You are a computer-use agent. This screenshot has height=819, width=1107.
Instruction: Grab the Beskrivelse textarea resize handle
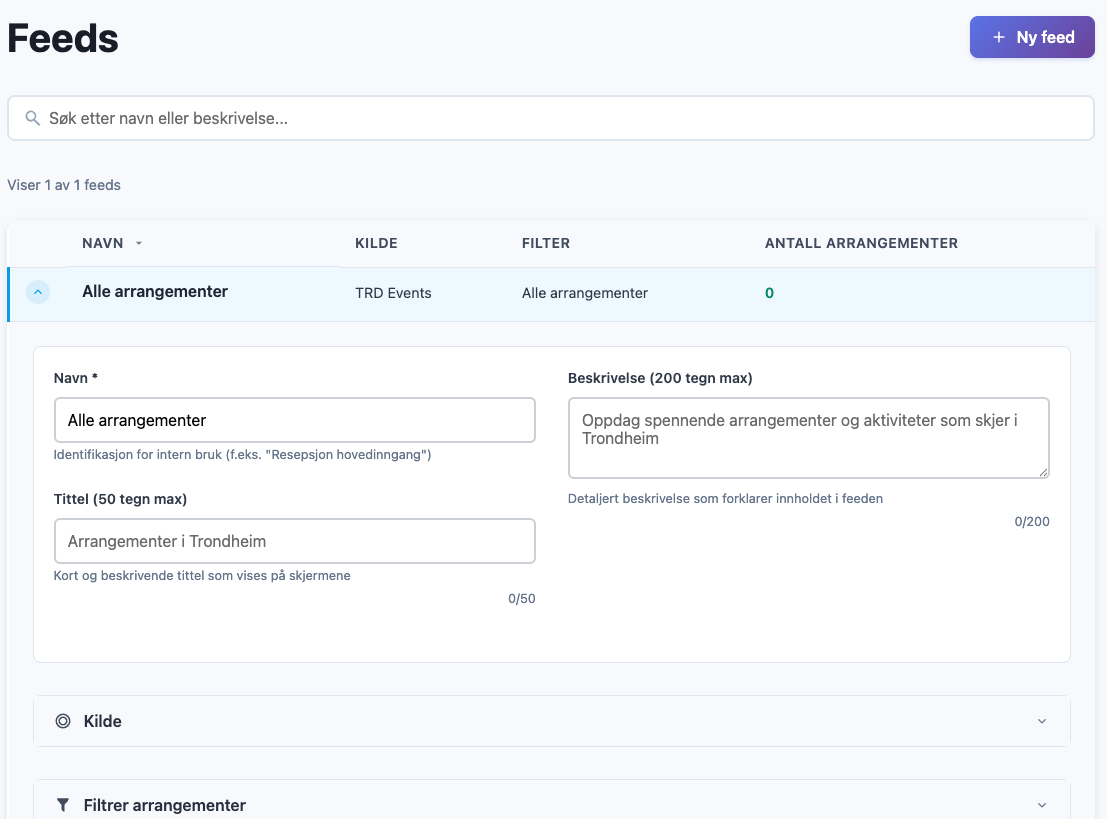tap(1043, 472)
